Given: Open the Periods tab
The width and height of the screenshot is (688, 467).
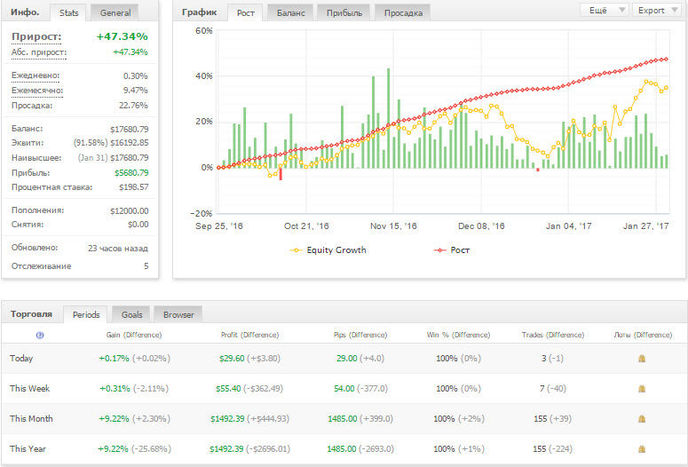Looking at the screenshot, I should (86, 315).
